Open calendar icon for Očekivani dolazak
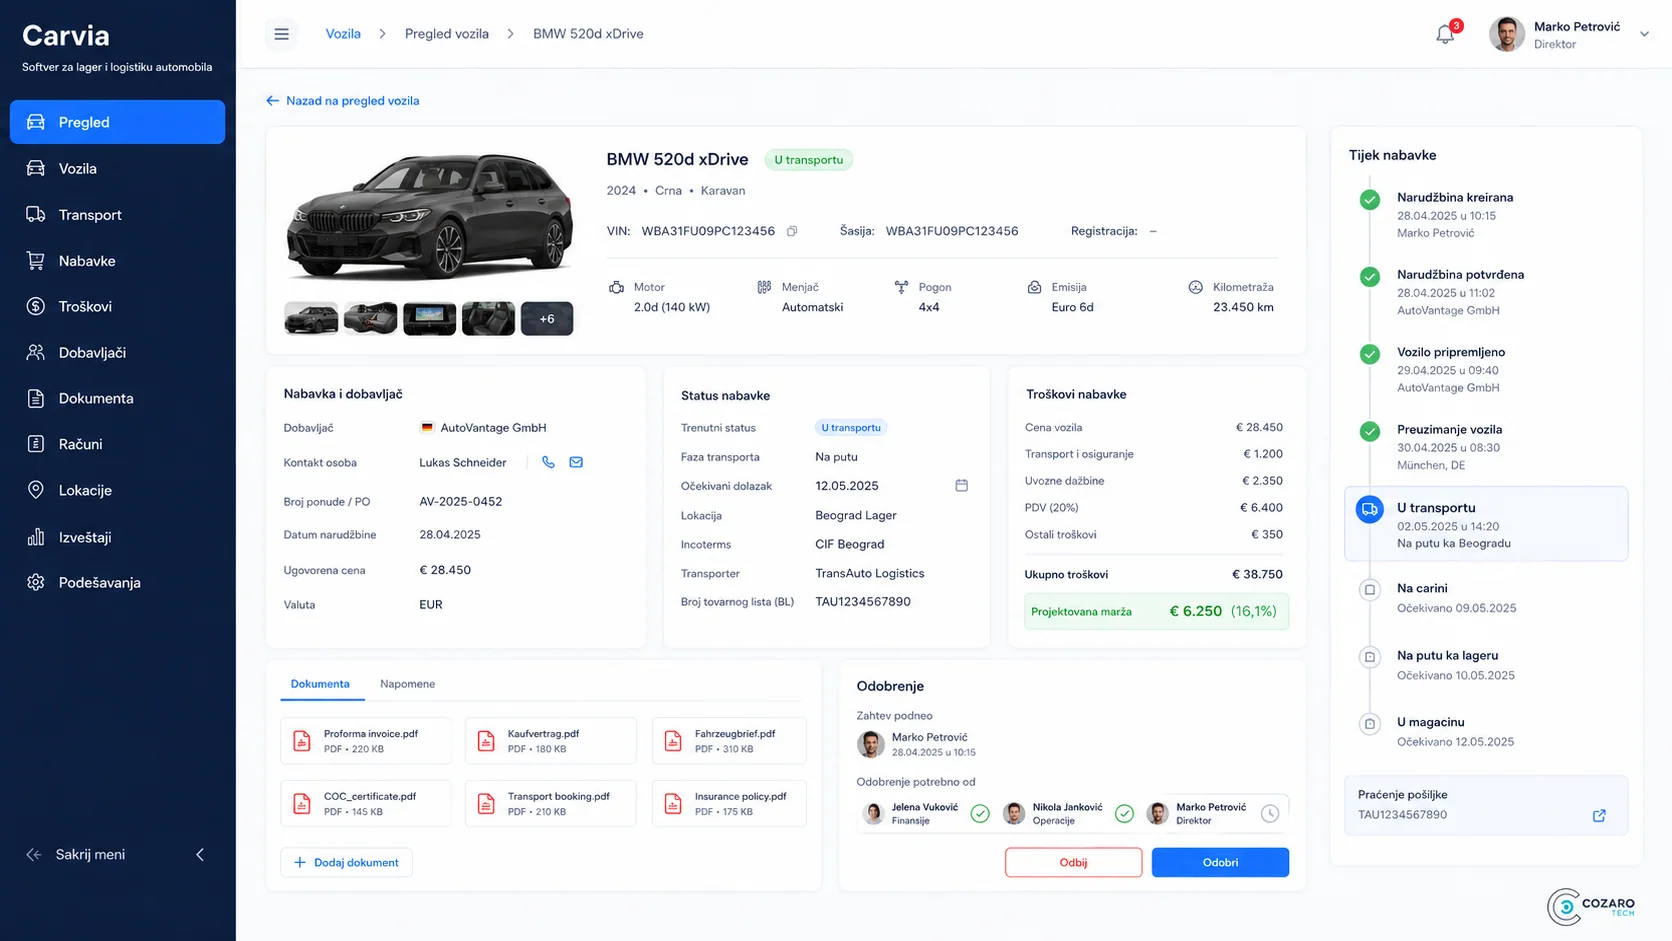 (962, 486)
